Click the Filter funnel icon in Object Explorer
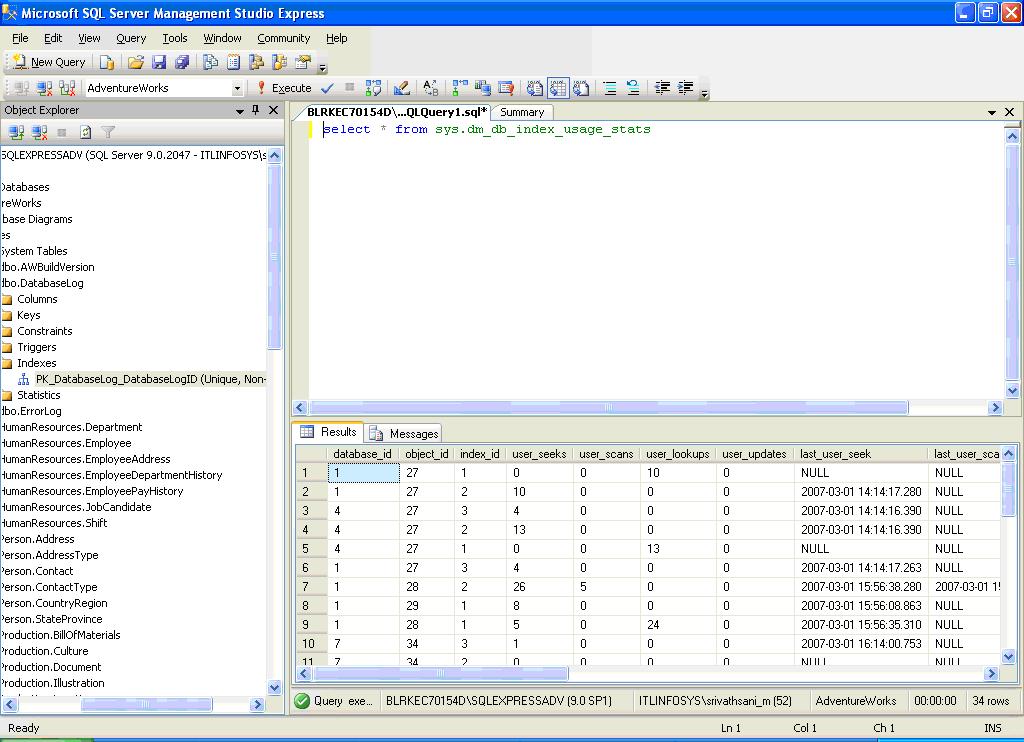1024x742 pixels. tap(108, 132)
